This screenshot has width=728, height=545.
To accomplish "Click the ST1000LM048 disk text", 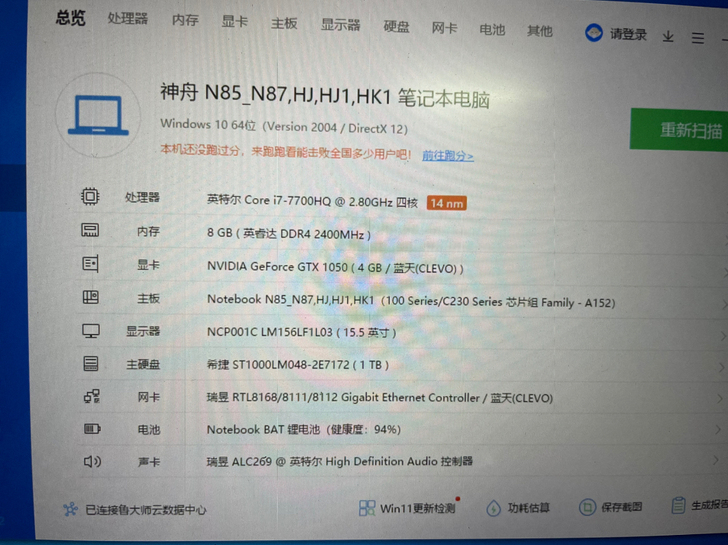I will [298, 365].
